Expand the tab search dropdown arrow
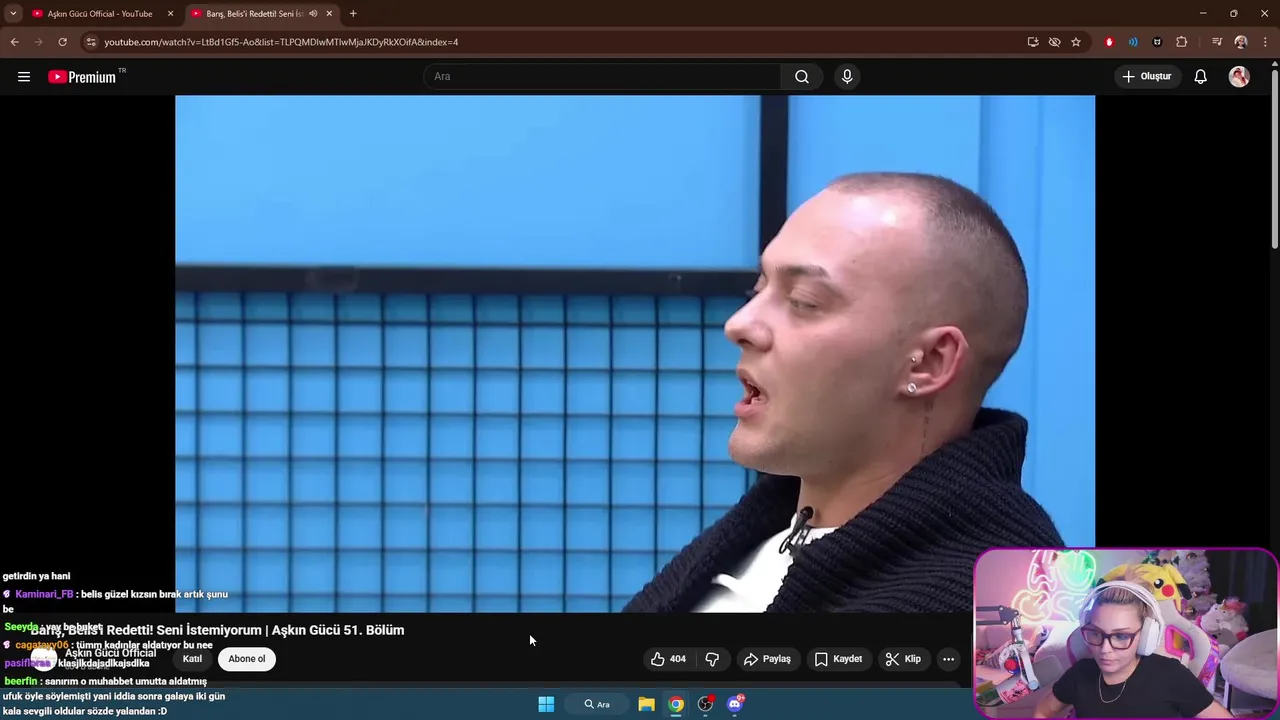The image size is (1280, 720). [13, 14]
